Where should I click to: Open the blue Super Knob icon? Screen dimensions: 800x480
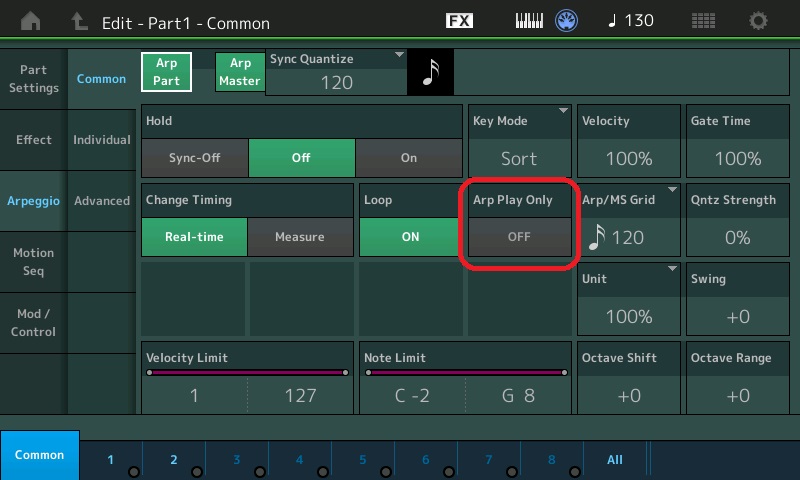click(x=568, y=21)
